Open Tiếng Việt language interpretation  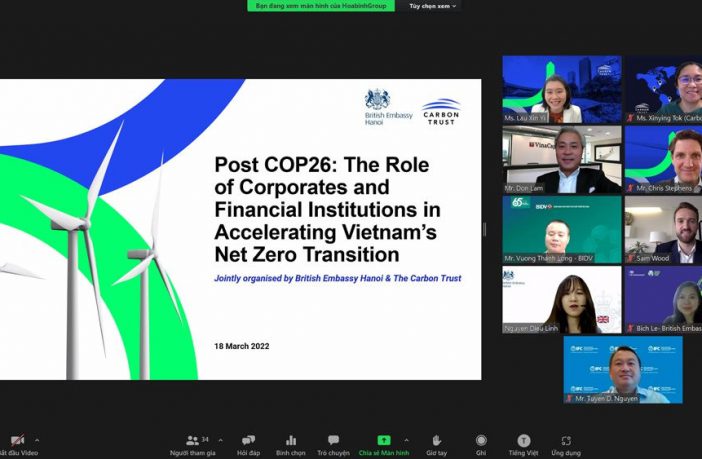pyautogui.click(x=523, y=440)
